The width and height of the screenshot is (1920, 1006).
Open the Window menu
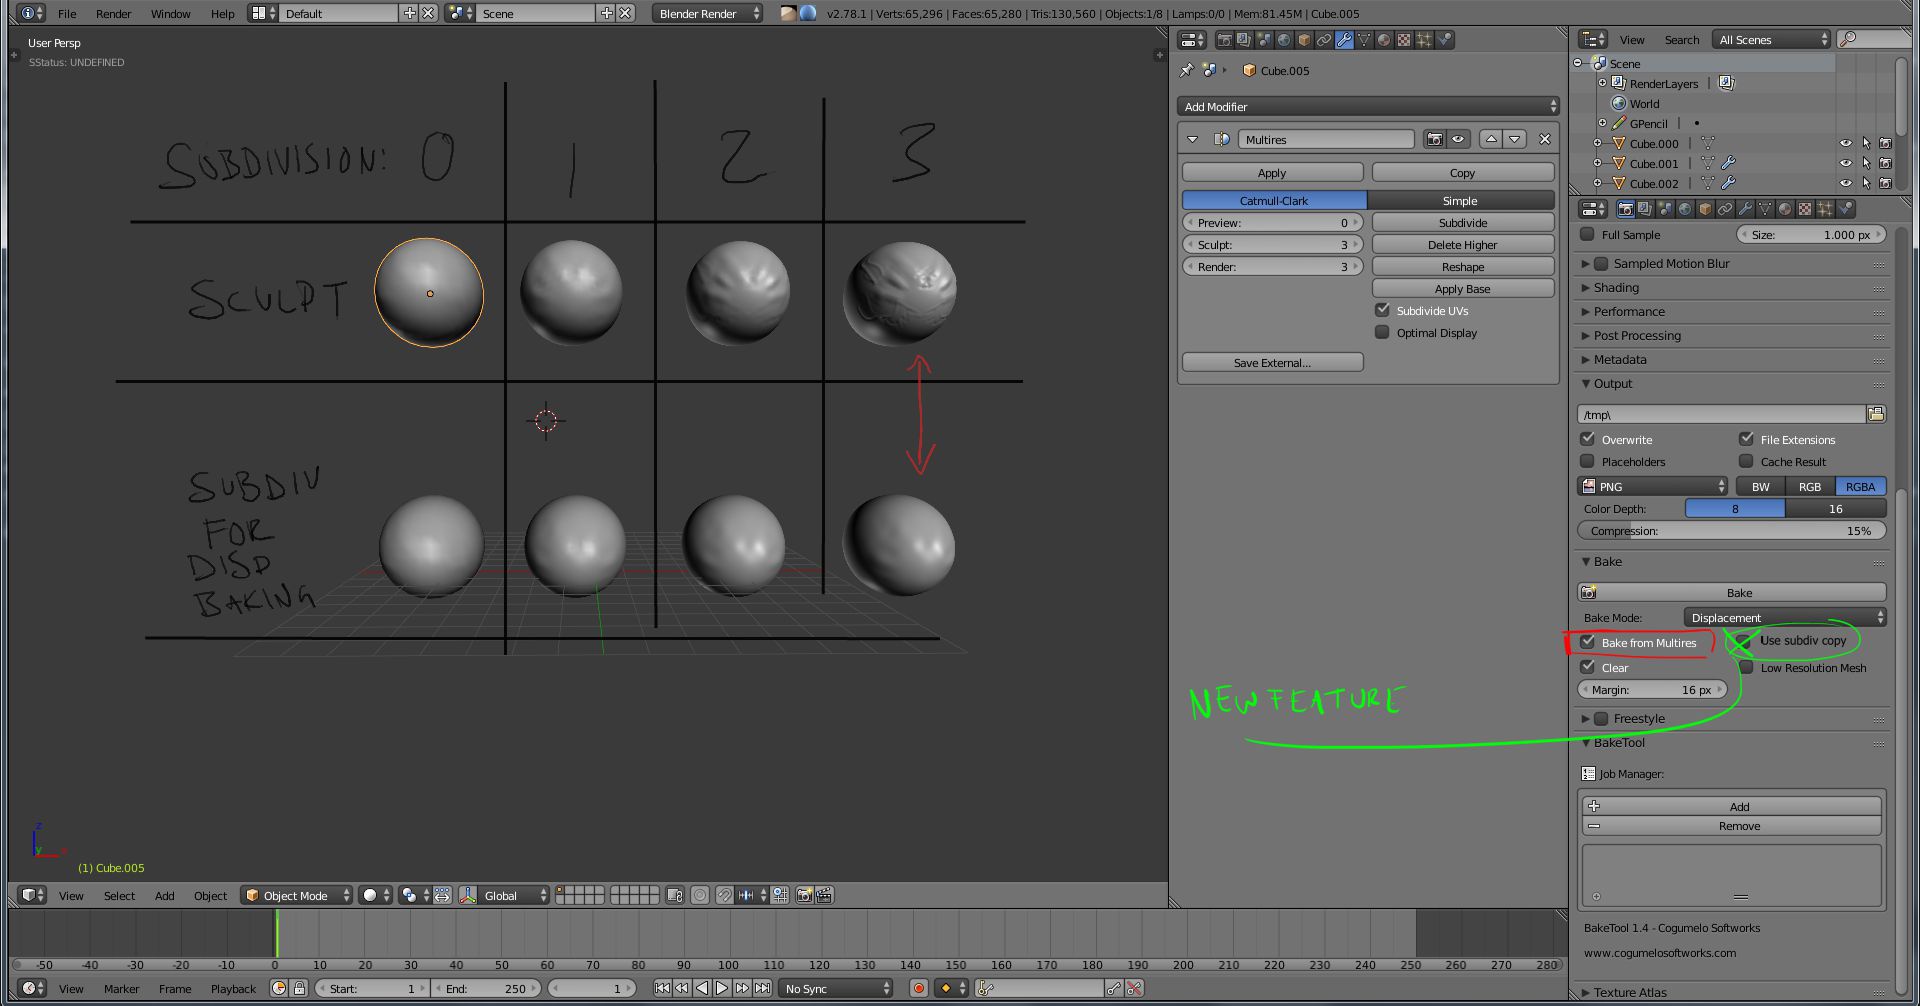click(170, 14)
